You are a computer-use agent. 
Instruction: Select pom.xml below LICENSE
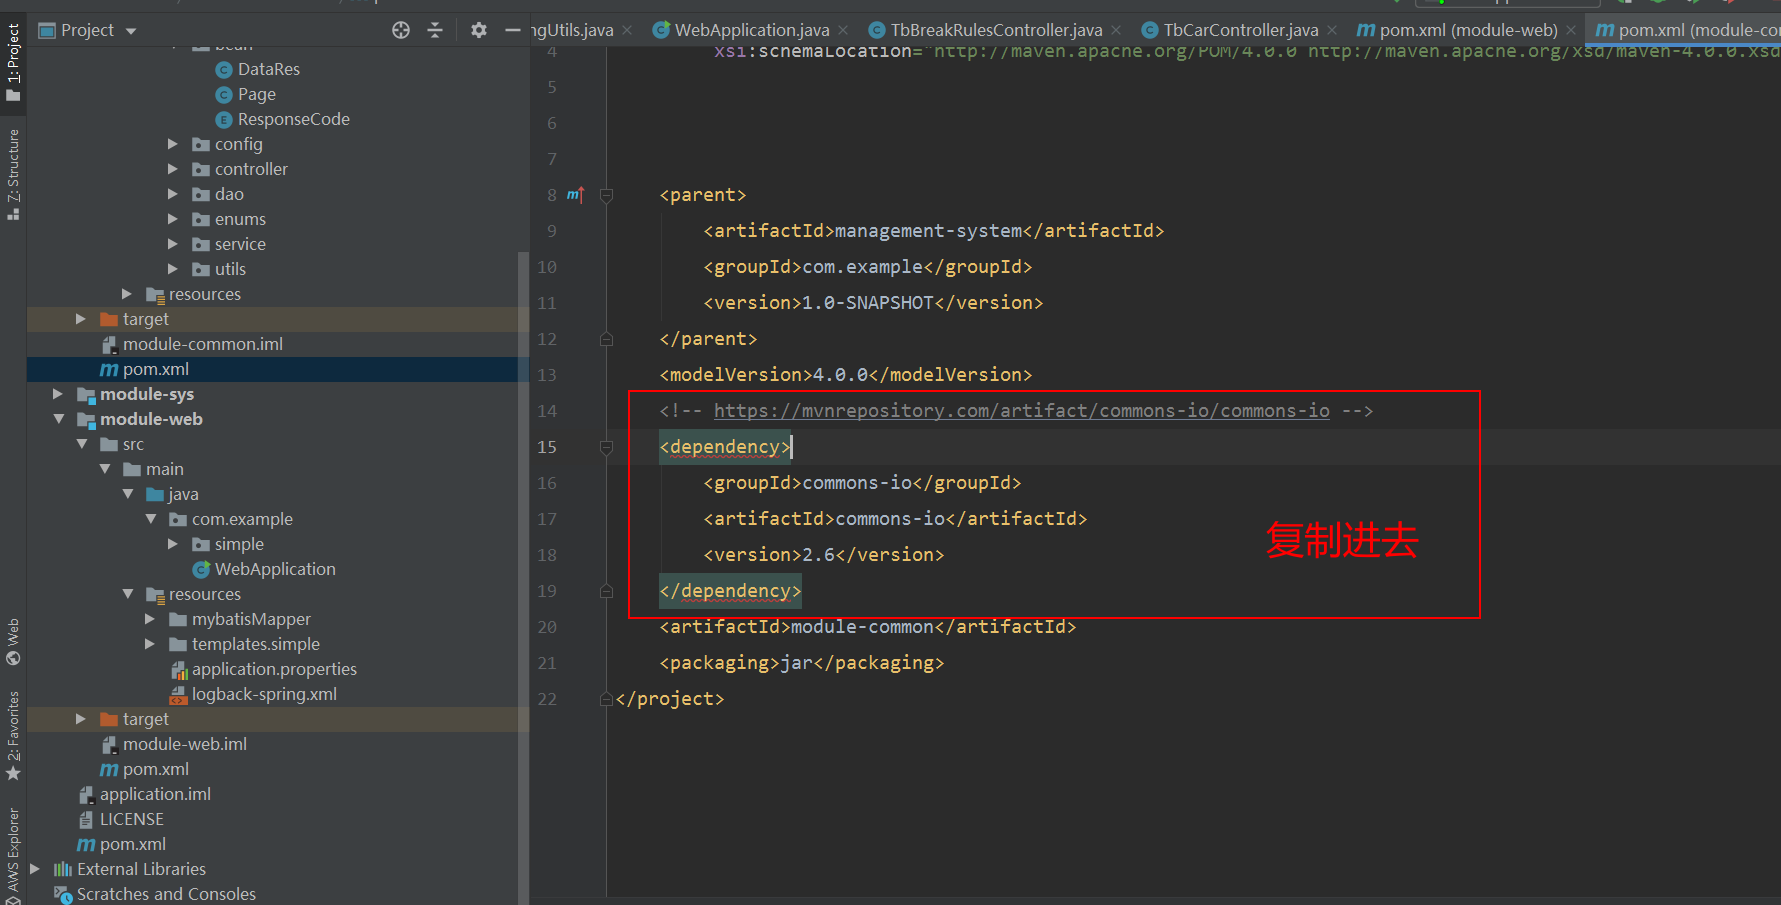click(133, 844)
